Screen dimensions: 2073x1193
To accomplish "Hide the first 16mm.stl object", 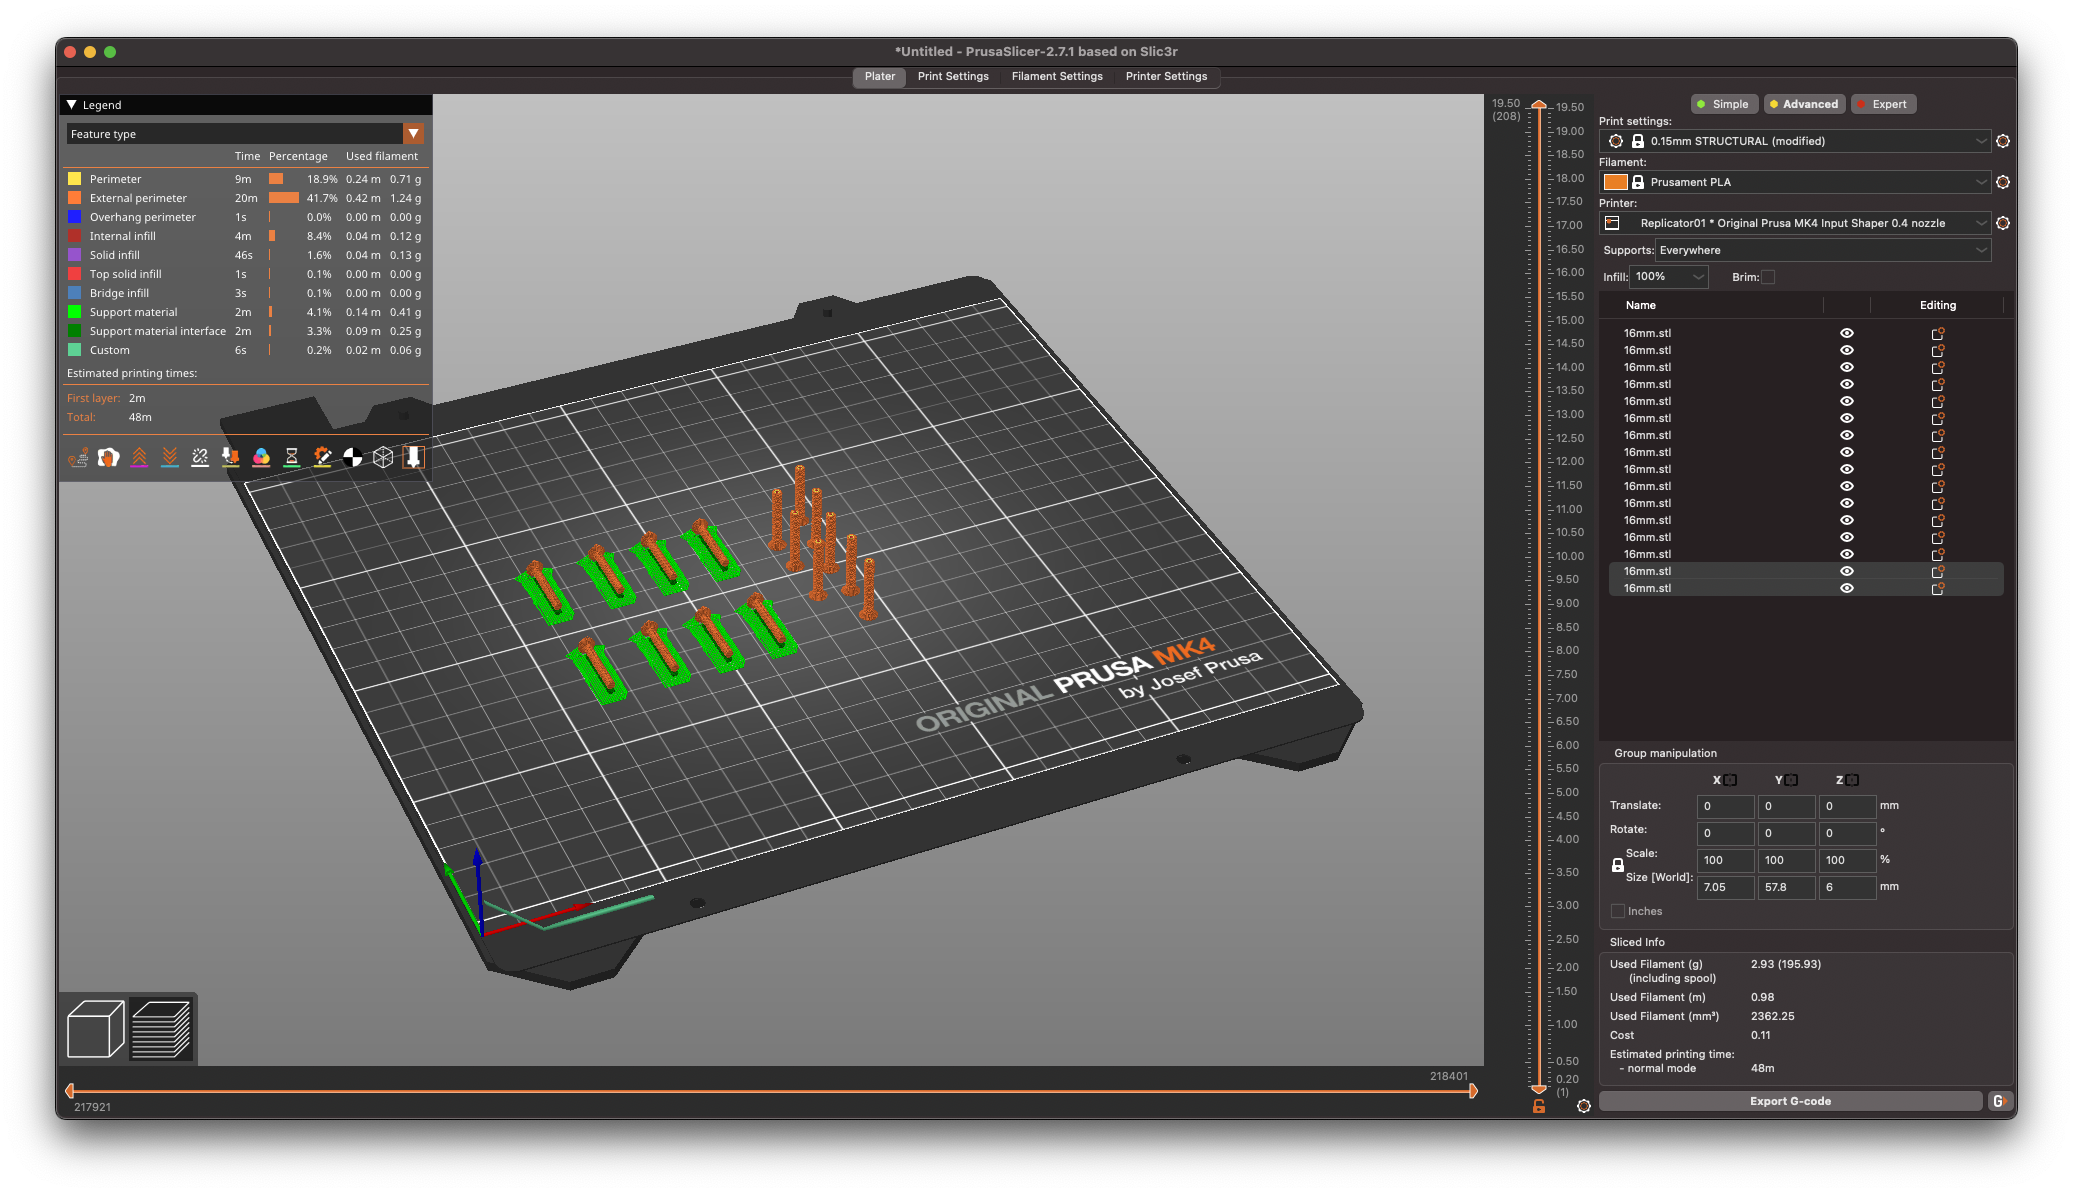I will [1847, 333].
